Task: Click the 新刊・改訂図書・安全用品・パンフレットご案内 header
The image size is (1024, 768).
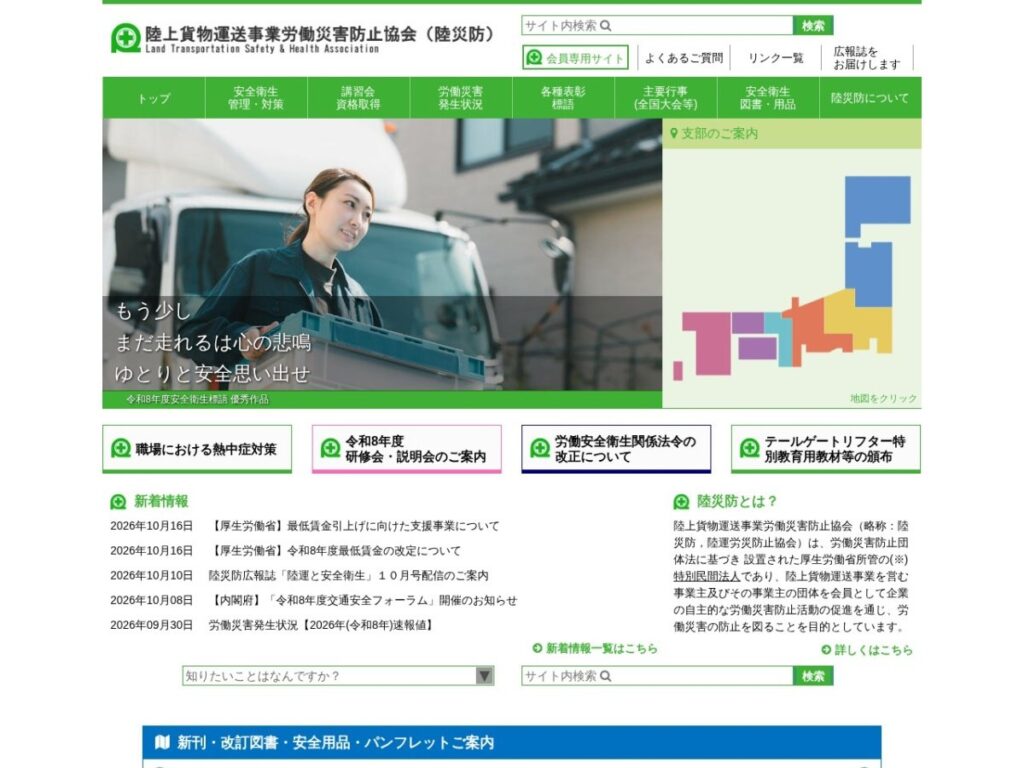Action: (x=512, y=743)
